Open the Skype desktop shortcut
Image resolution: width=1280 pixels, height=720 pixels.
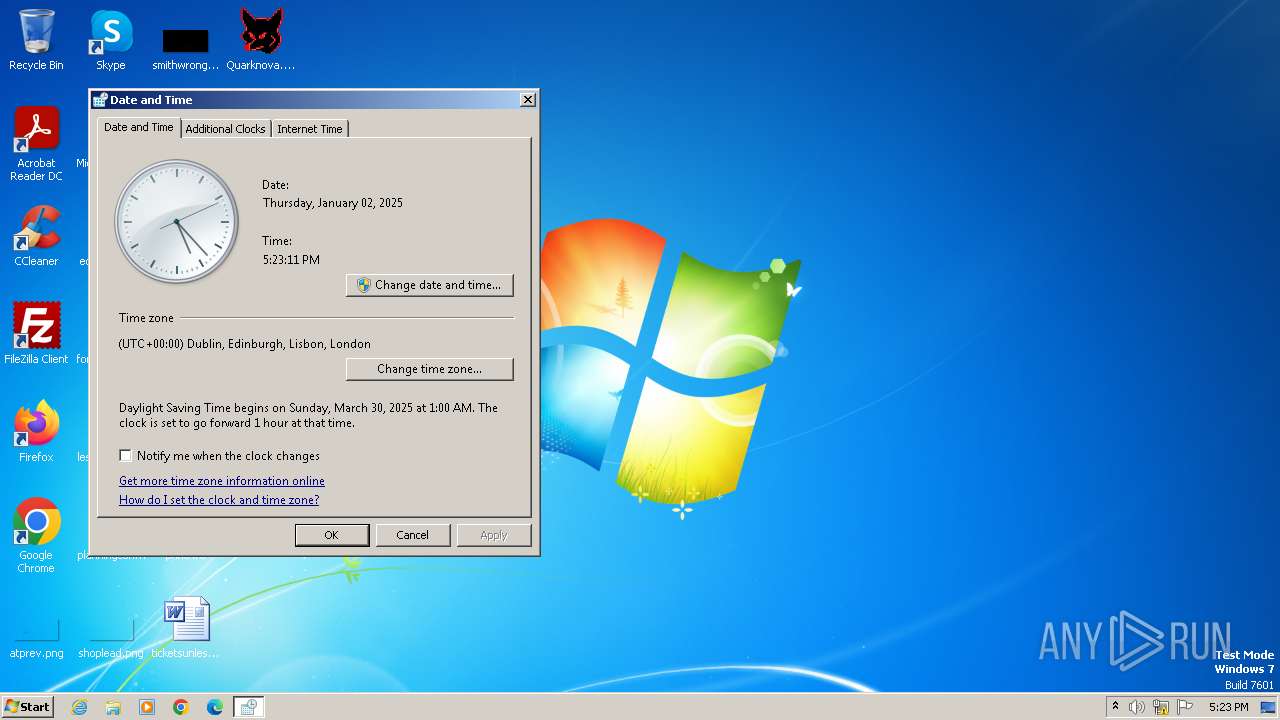click(110, 40)
